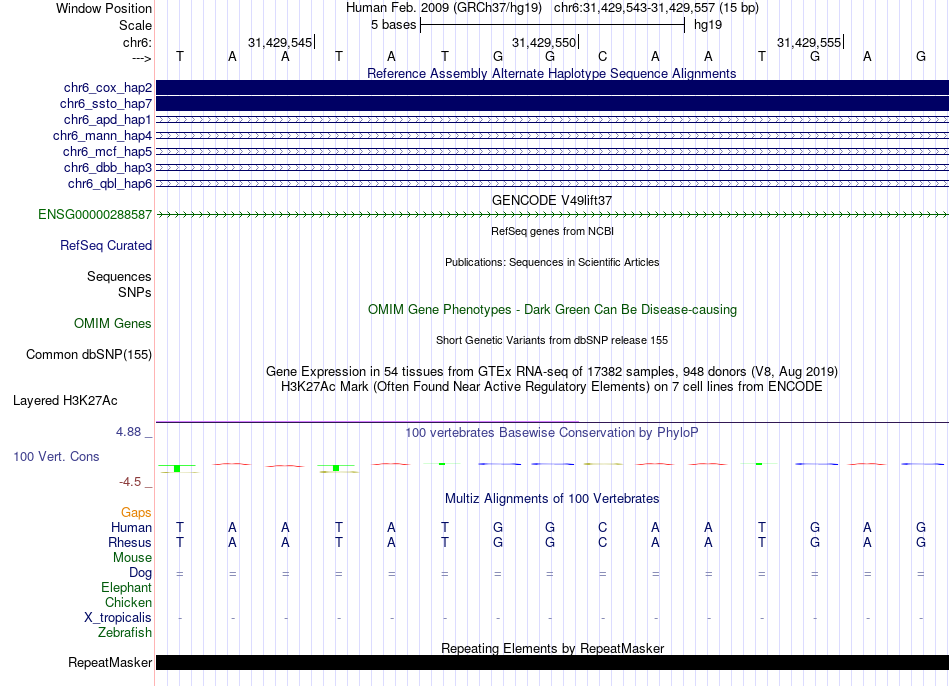Click the solid chr6_ssto_hap7 alignment bar

(552, 104)
